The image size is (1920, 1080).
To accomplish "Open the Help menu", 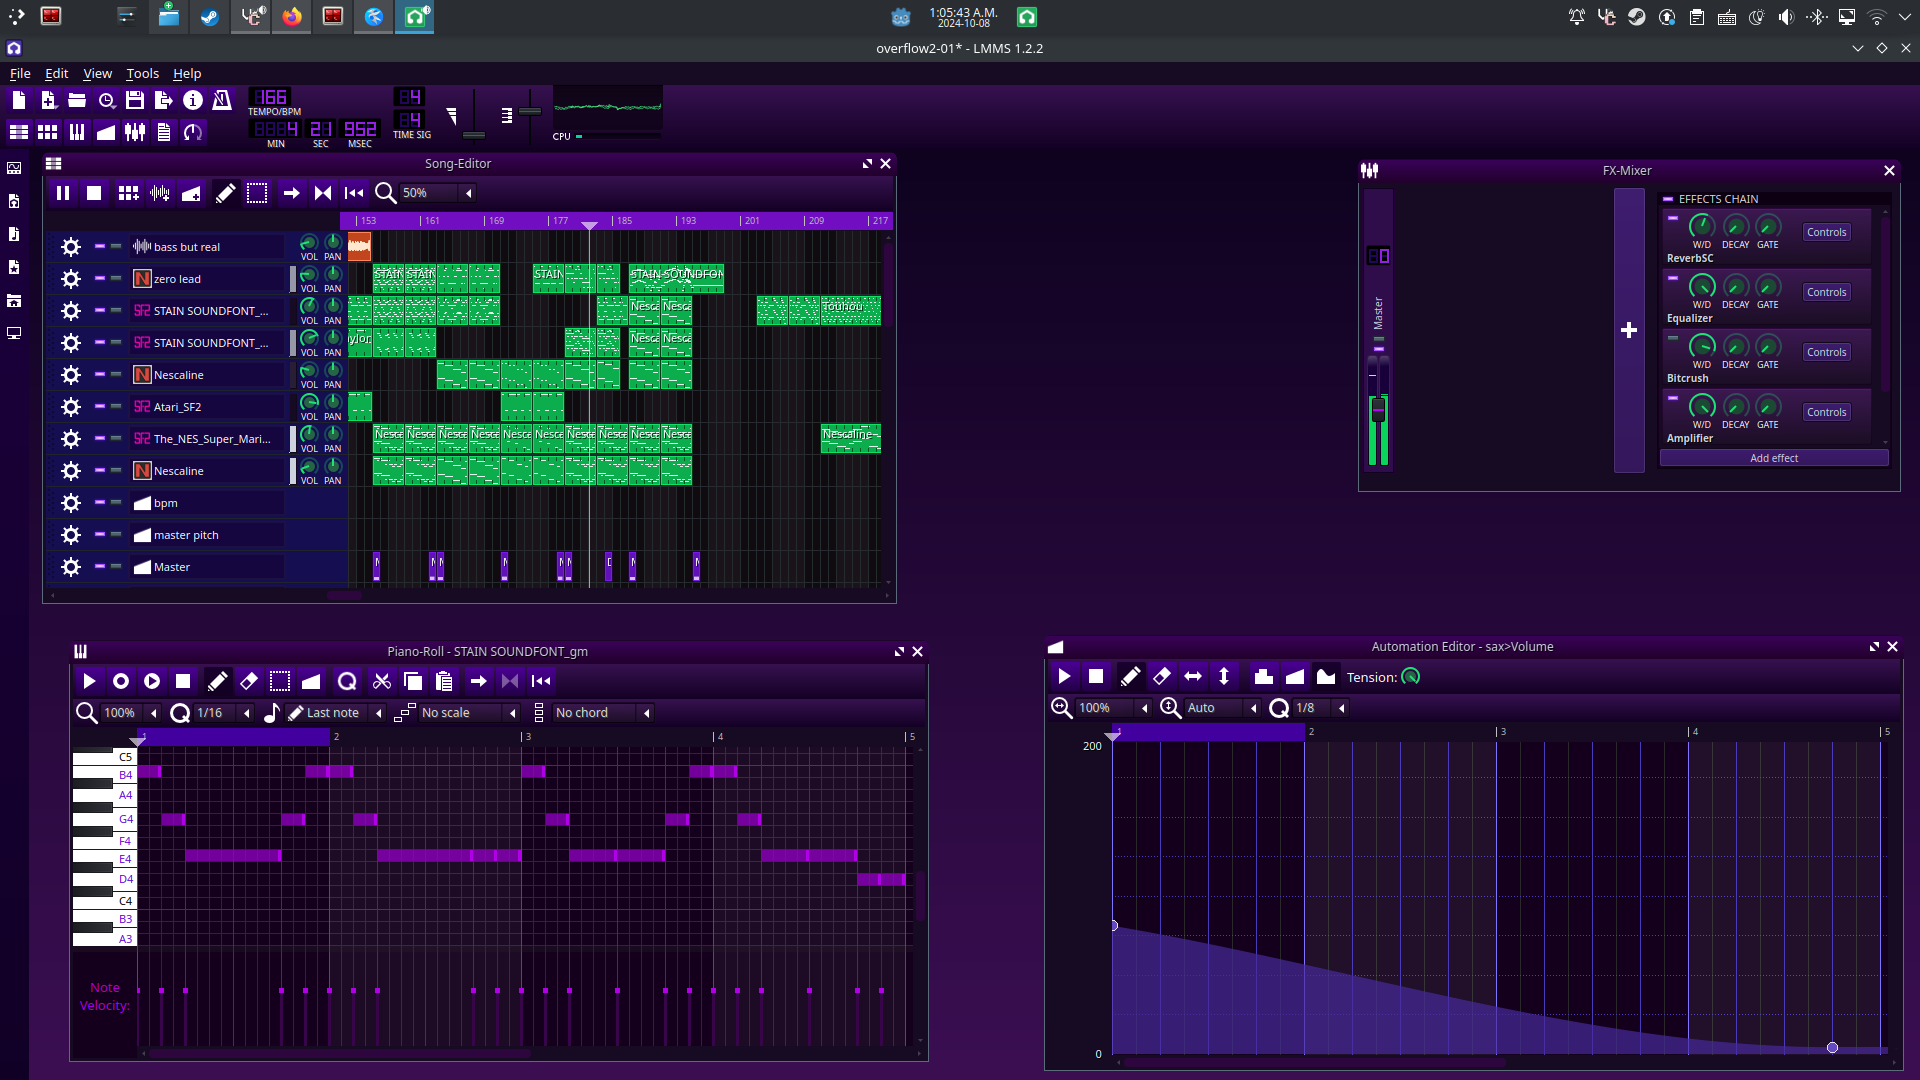I will [187, 73].
